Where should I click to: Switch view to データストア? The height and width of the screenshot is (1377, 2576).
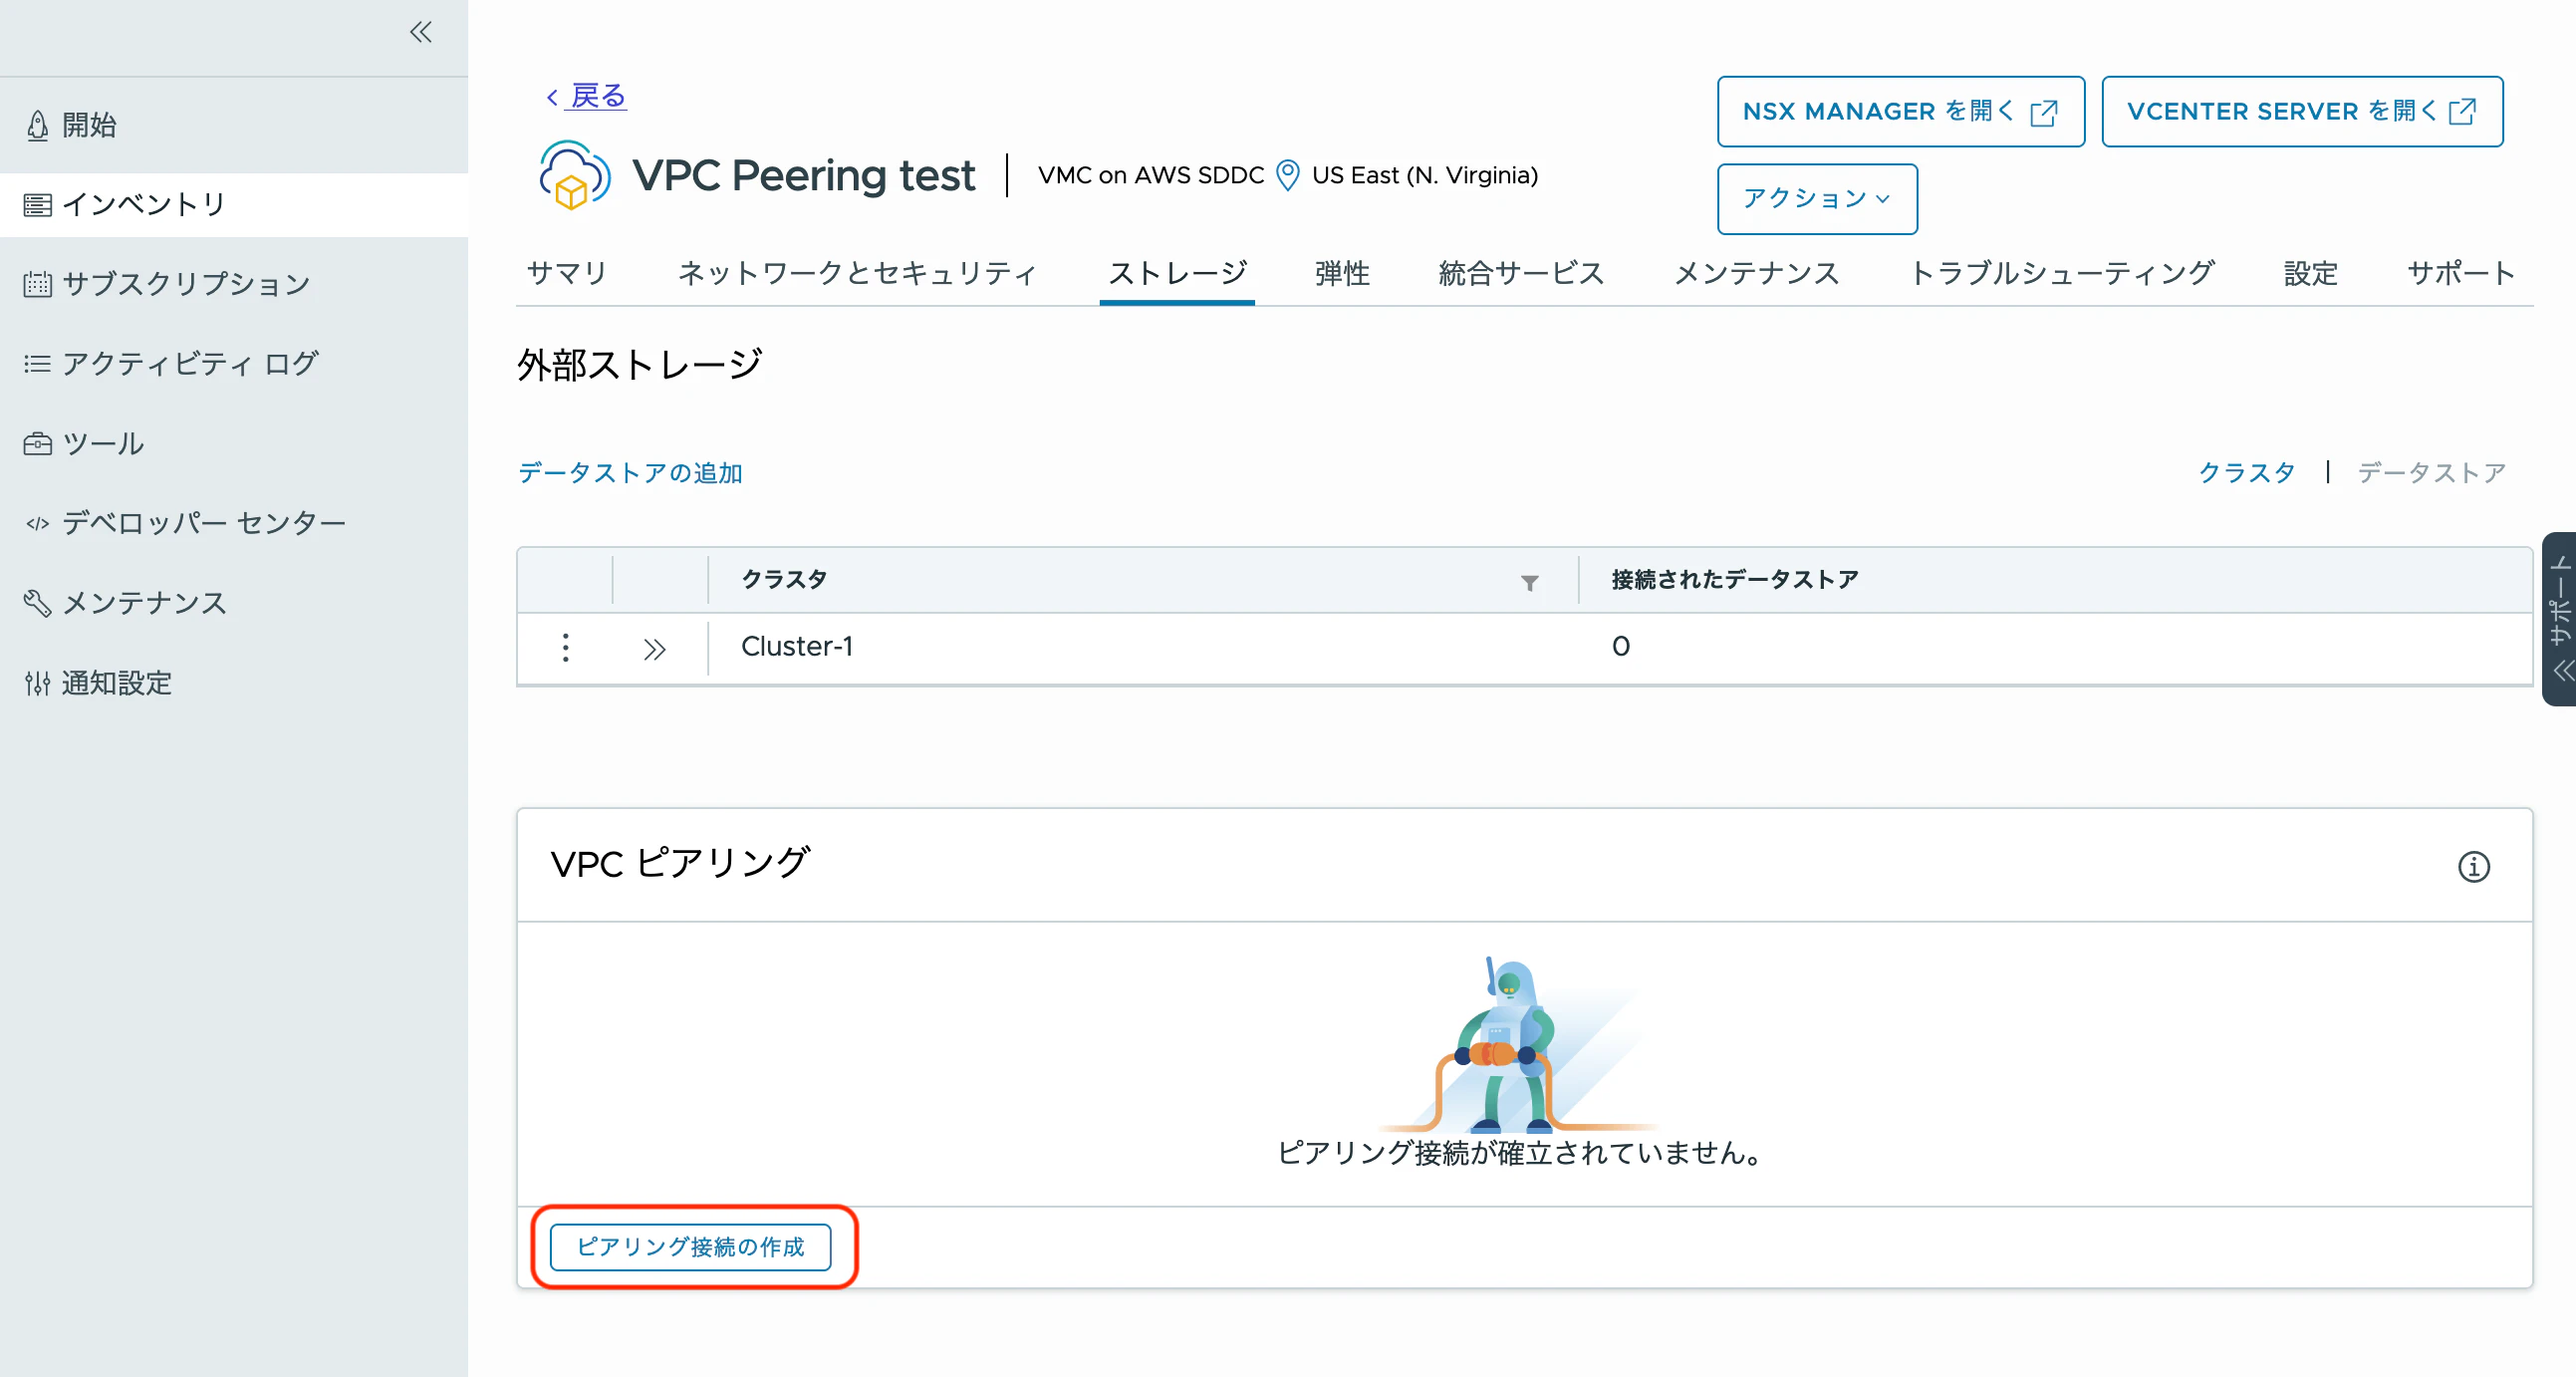(x=2431, y=472)
